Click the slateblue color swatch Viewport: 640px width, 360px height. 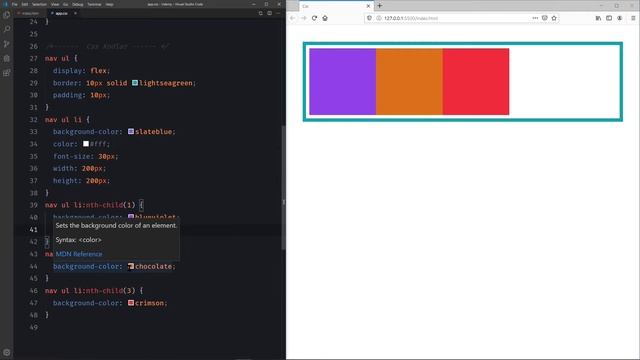[x=131, y=131]
